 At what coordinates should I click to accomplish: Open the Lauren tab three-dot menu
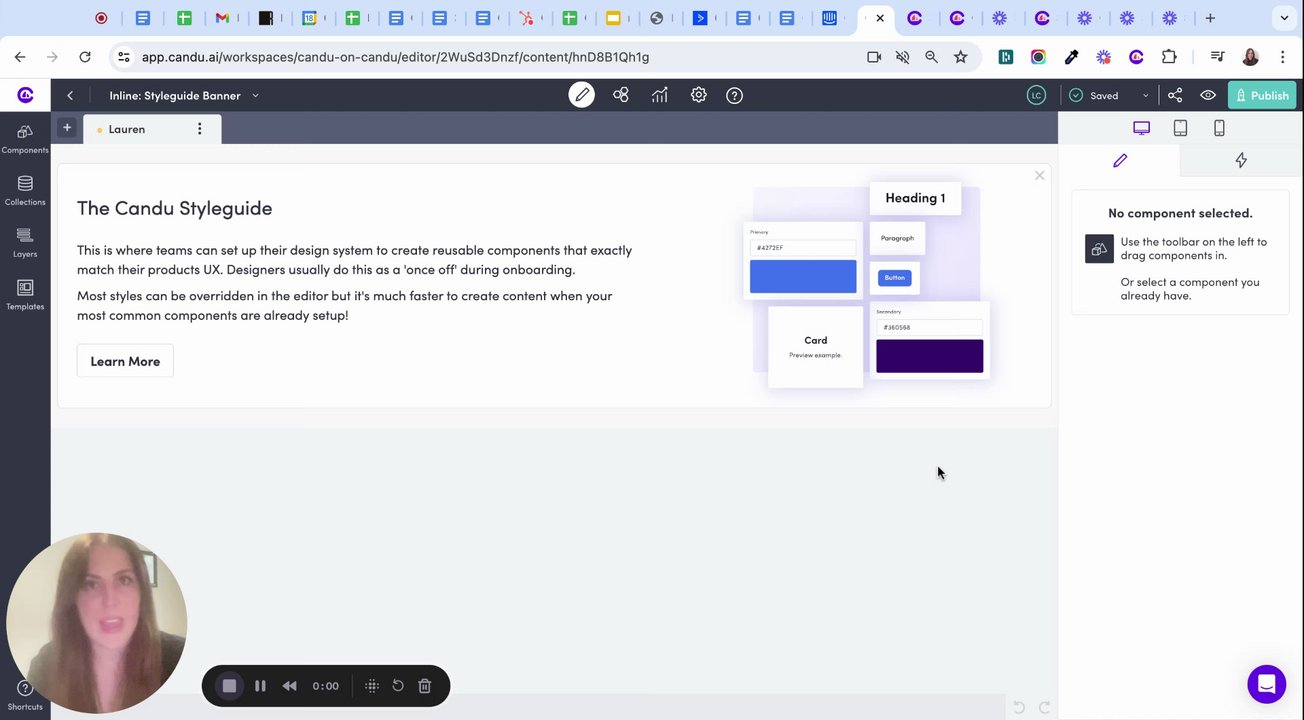point(200,129)
